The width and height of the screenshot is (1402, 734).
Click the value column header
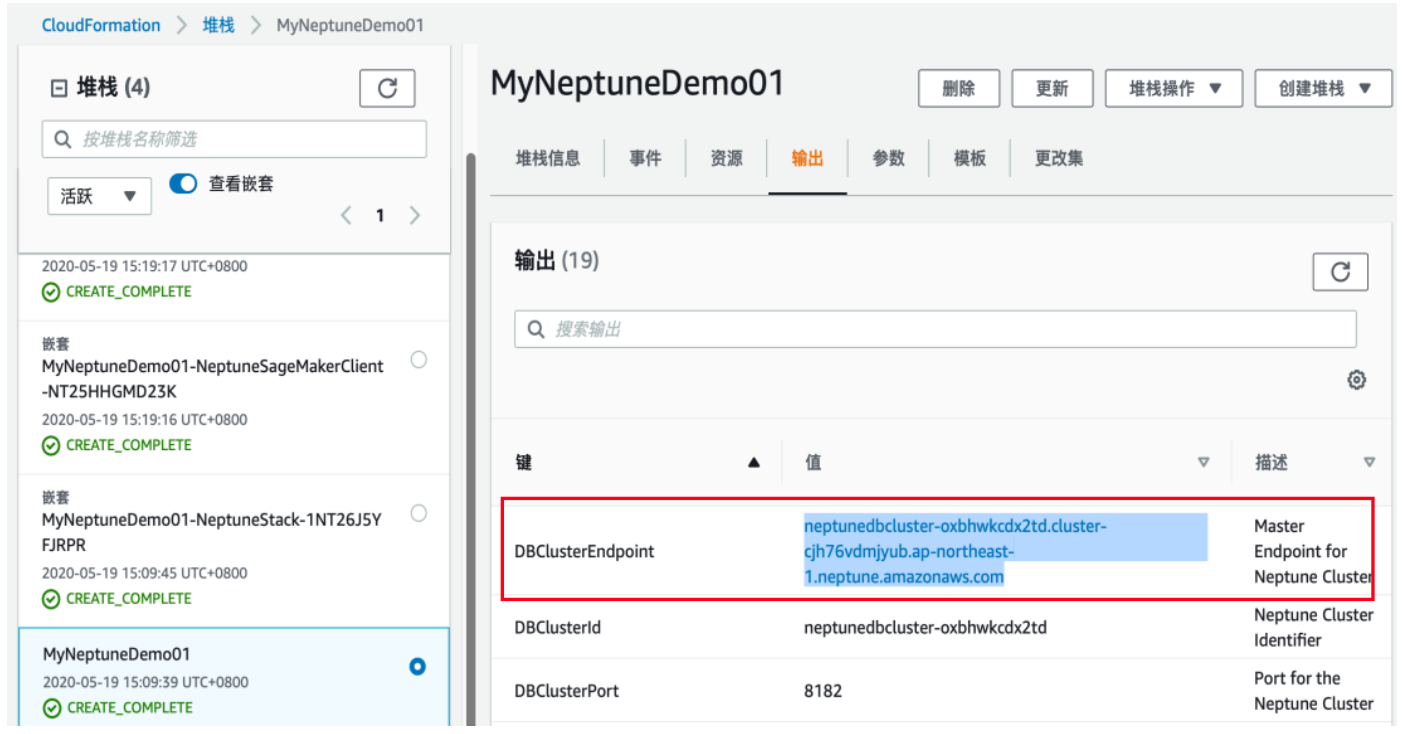tap(813, 463)
